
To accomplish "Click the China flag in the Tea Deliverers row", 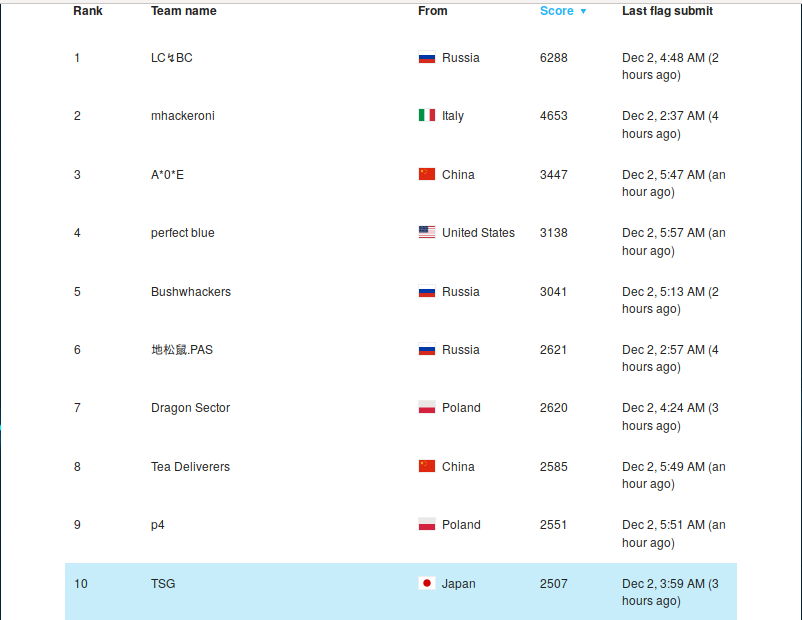I will point(426,466).
